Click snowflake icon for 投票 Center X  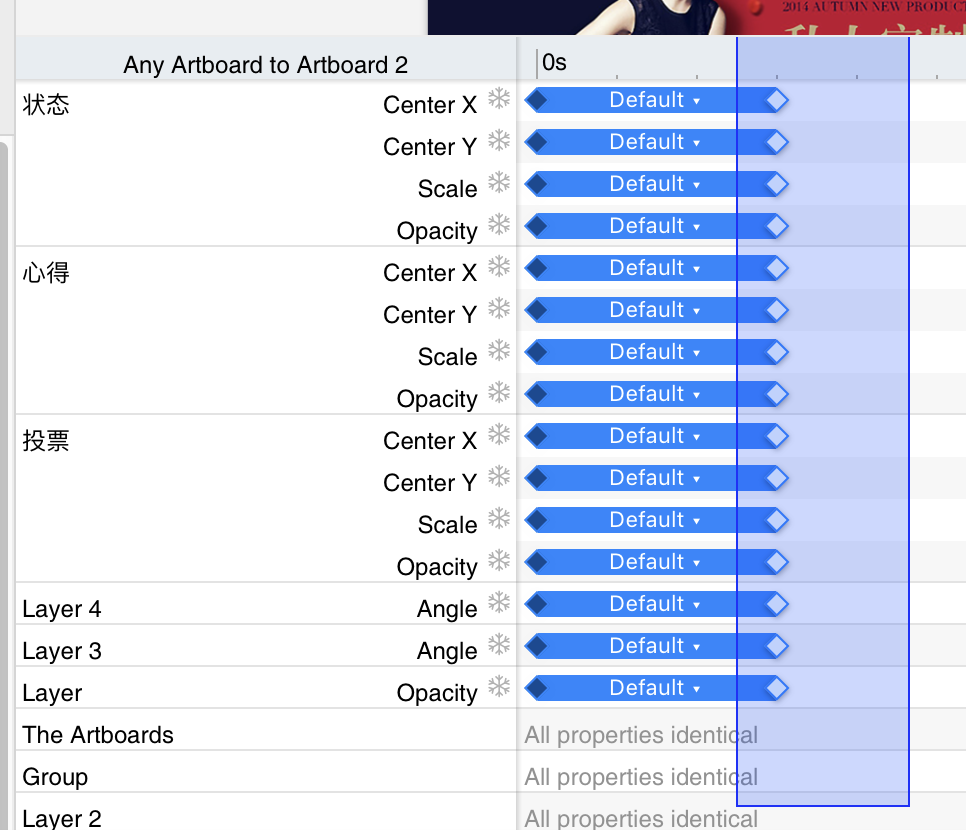[499, 434]
